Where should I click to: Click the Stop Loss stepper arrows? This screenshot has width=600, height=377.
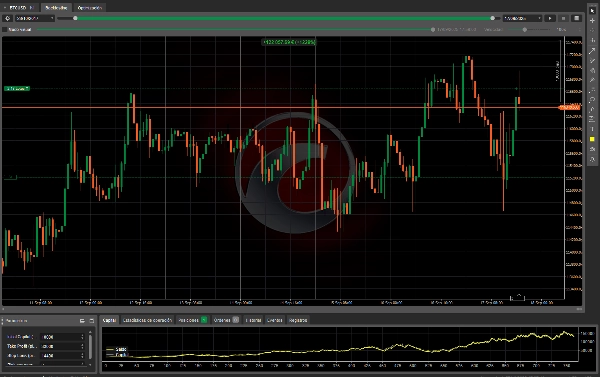[x=82, y=356]
